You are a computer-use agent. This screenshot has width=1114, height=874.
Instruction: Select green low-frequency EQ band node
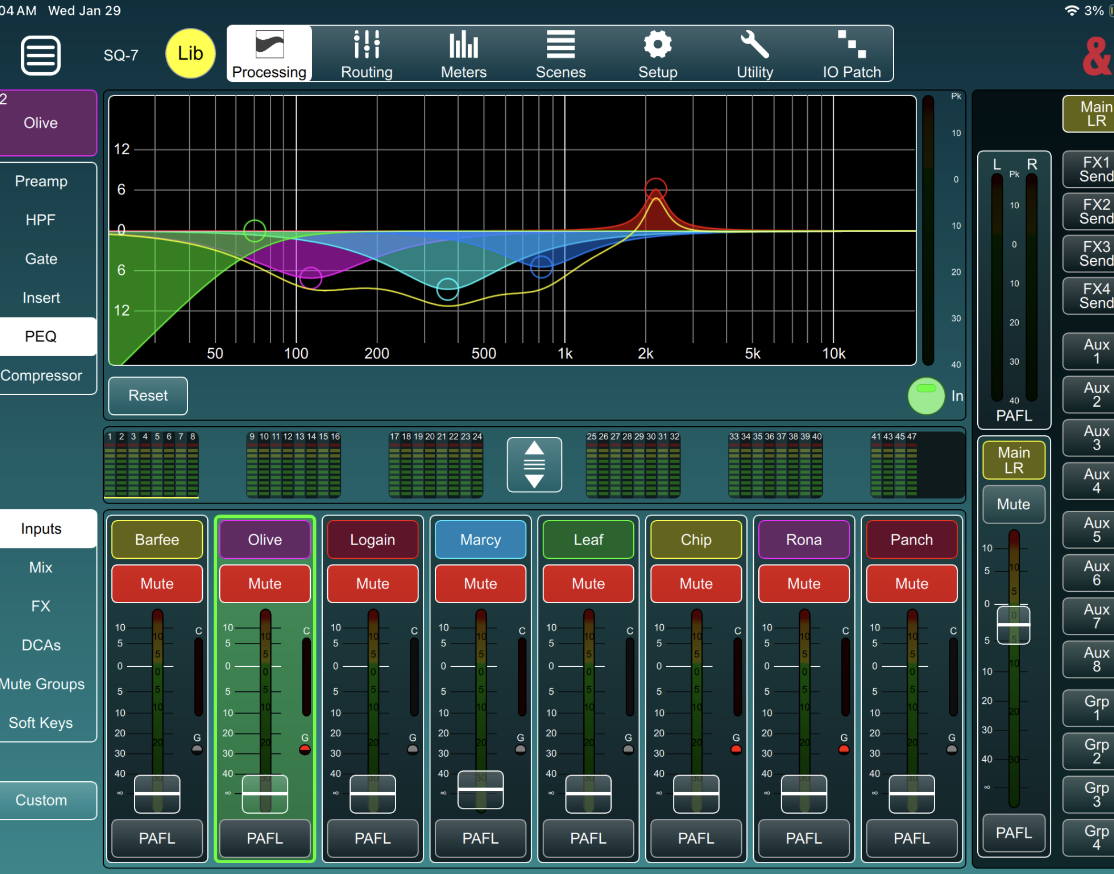pyautogui.click(x=254, y=230)
